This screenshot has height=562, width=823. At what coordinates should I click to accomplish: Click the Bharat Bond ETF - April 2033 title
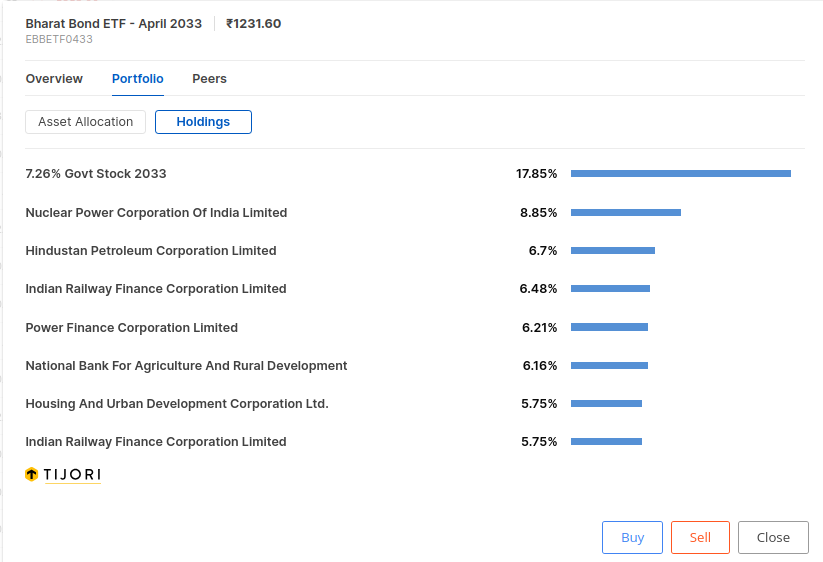113,24
